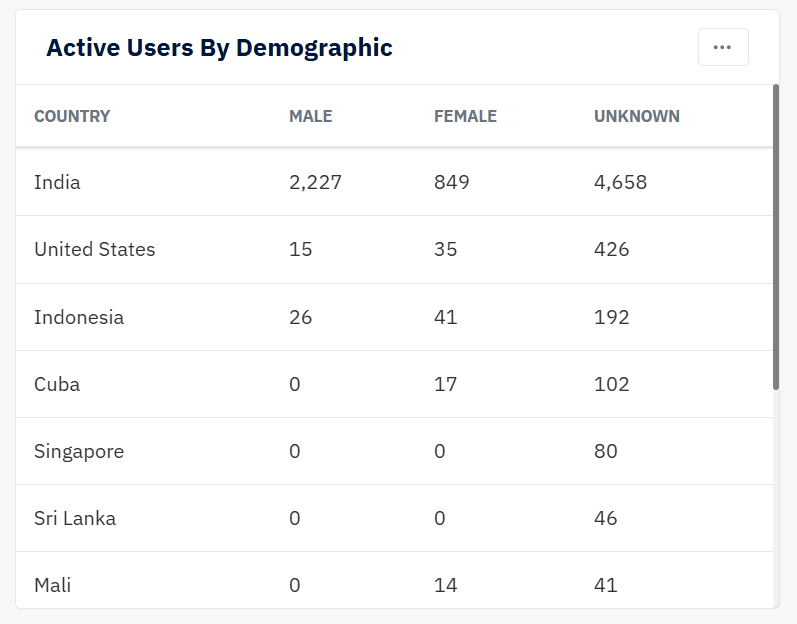This screenshot has height=624, width=797.
Task: Click the COUNTRY column header
Action: pyautogui.click(x=72, y=116)
